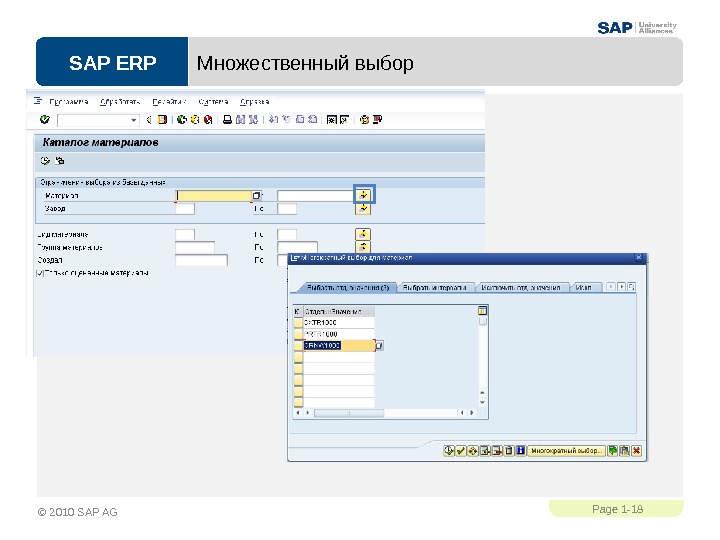Switch to the Выбрать отд. значения tab
The height and width of the screenshot is (540, 720).
coord(348,287)
